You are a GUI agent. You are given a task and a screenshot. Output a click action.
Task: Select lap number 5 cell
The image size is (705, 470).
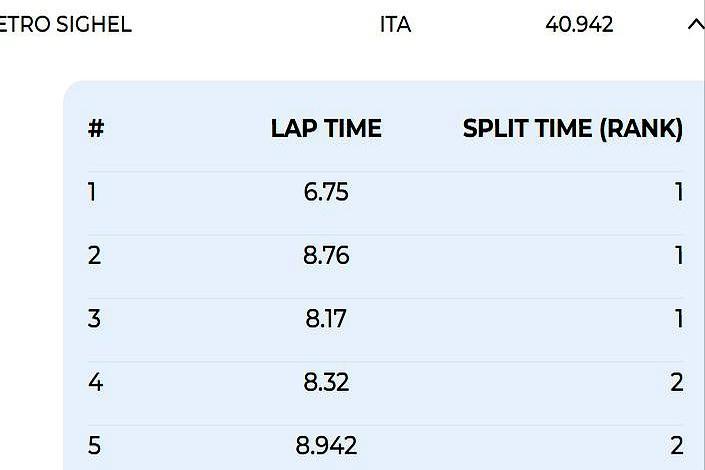point(94,445)
